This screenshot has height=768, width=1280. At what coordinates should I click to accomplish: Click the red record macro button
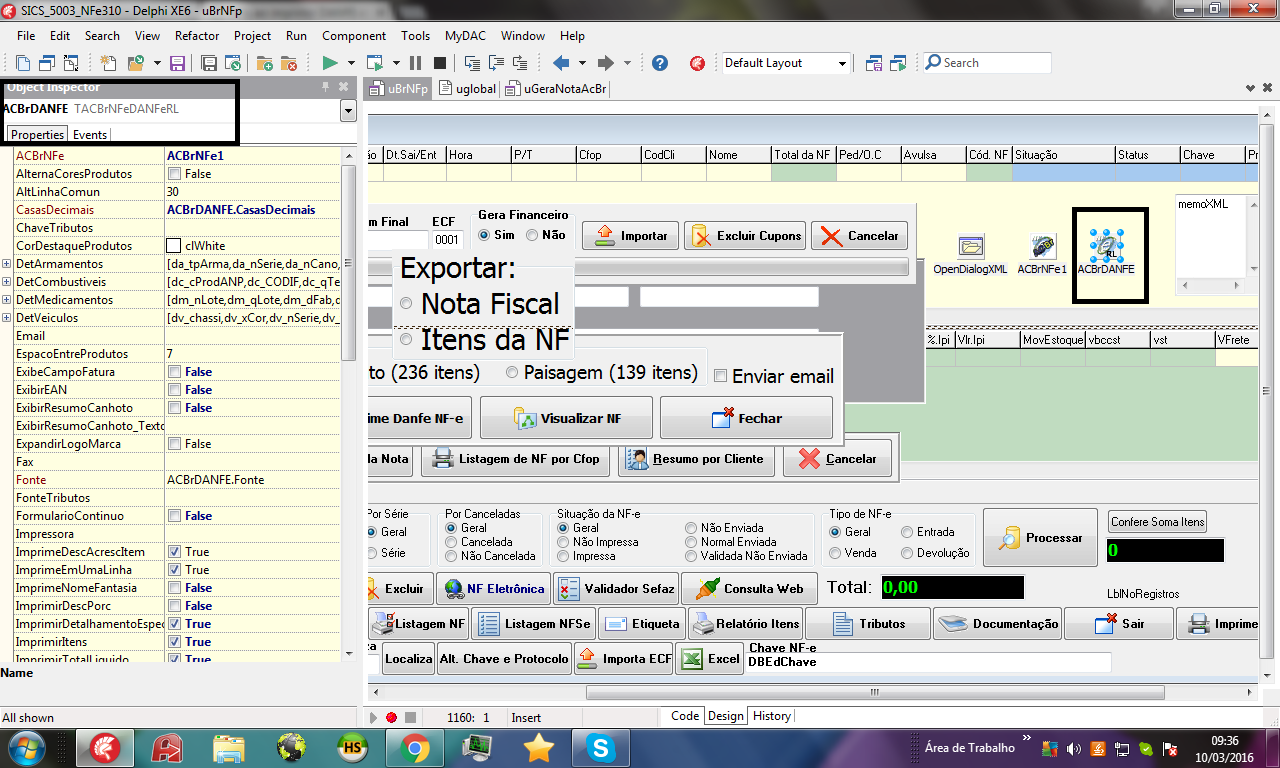pyautogui.click(x=392, y=717)
